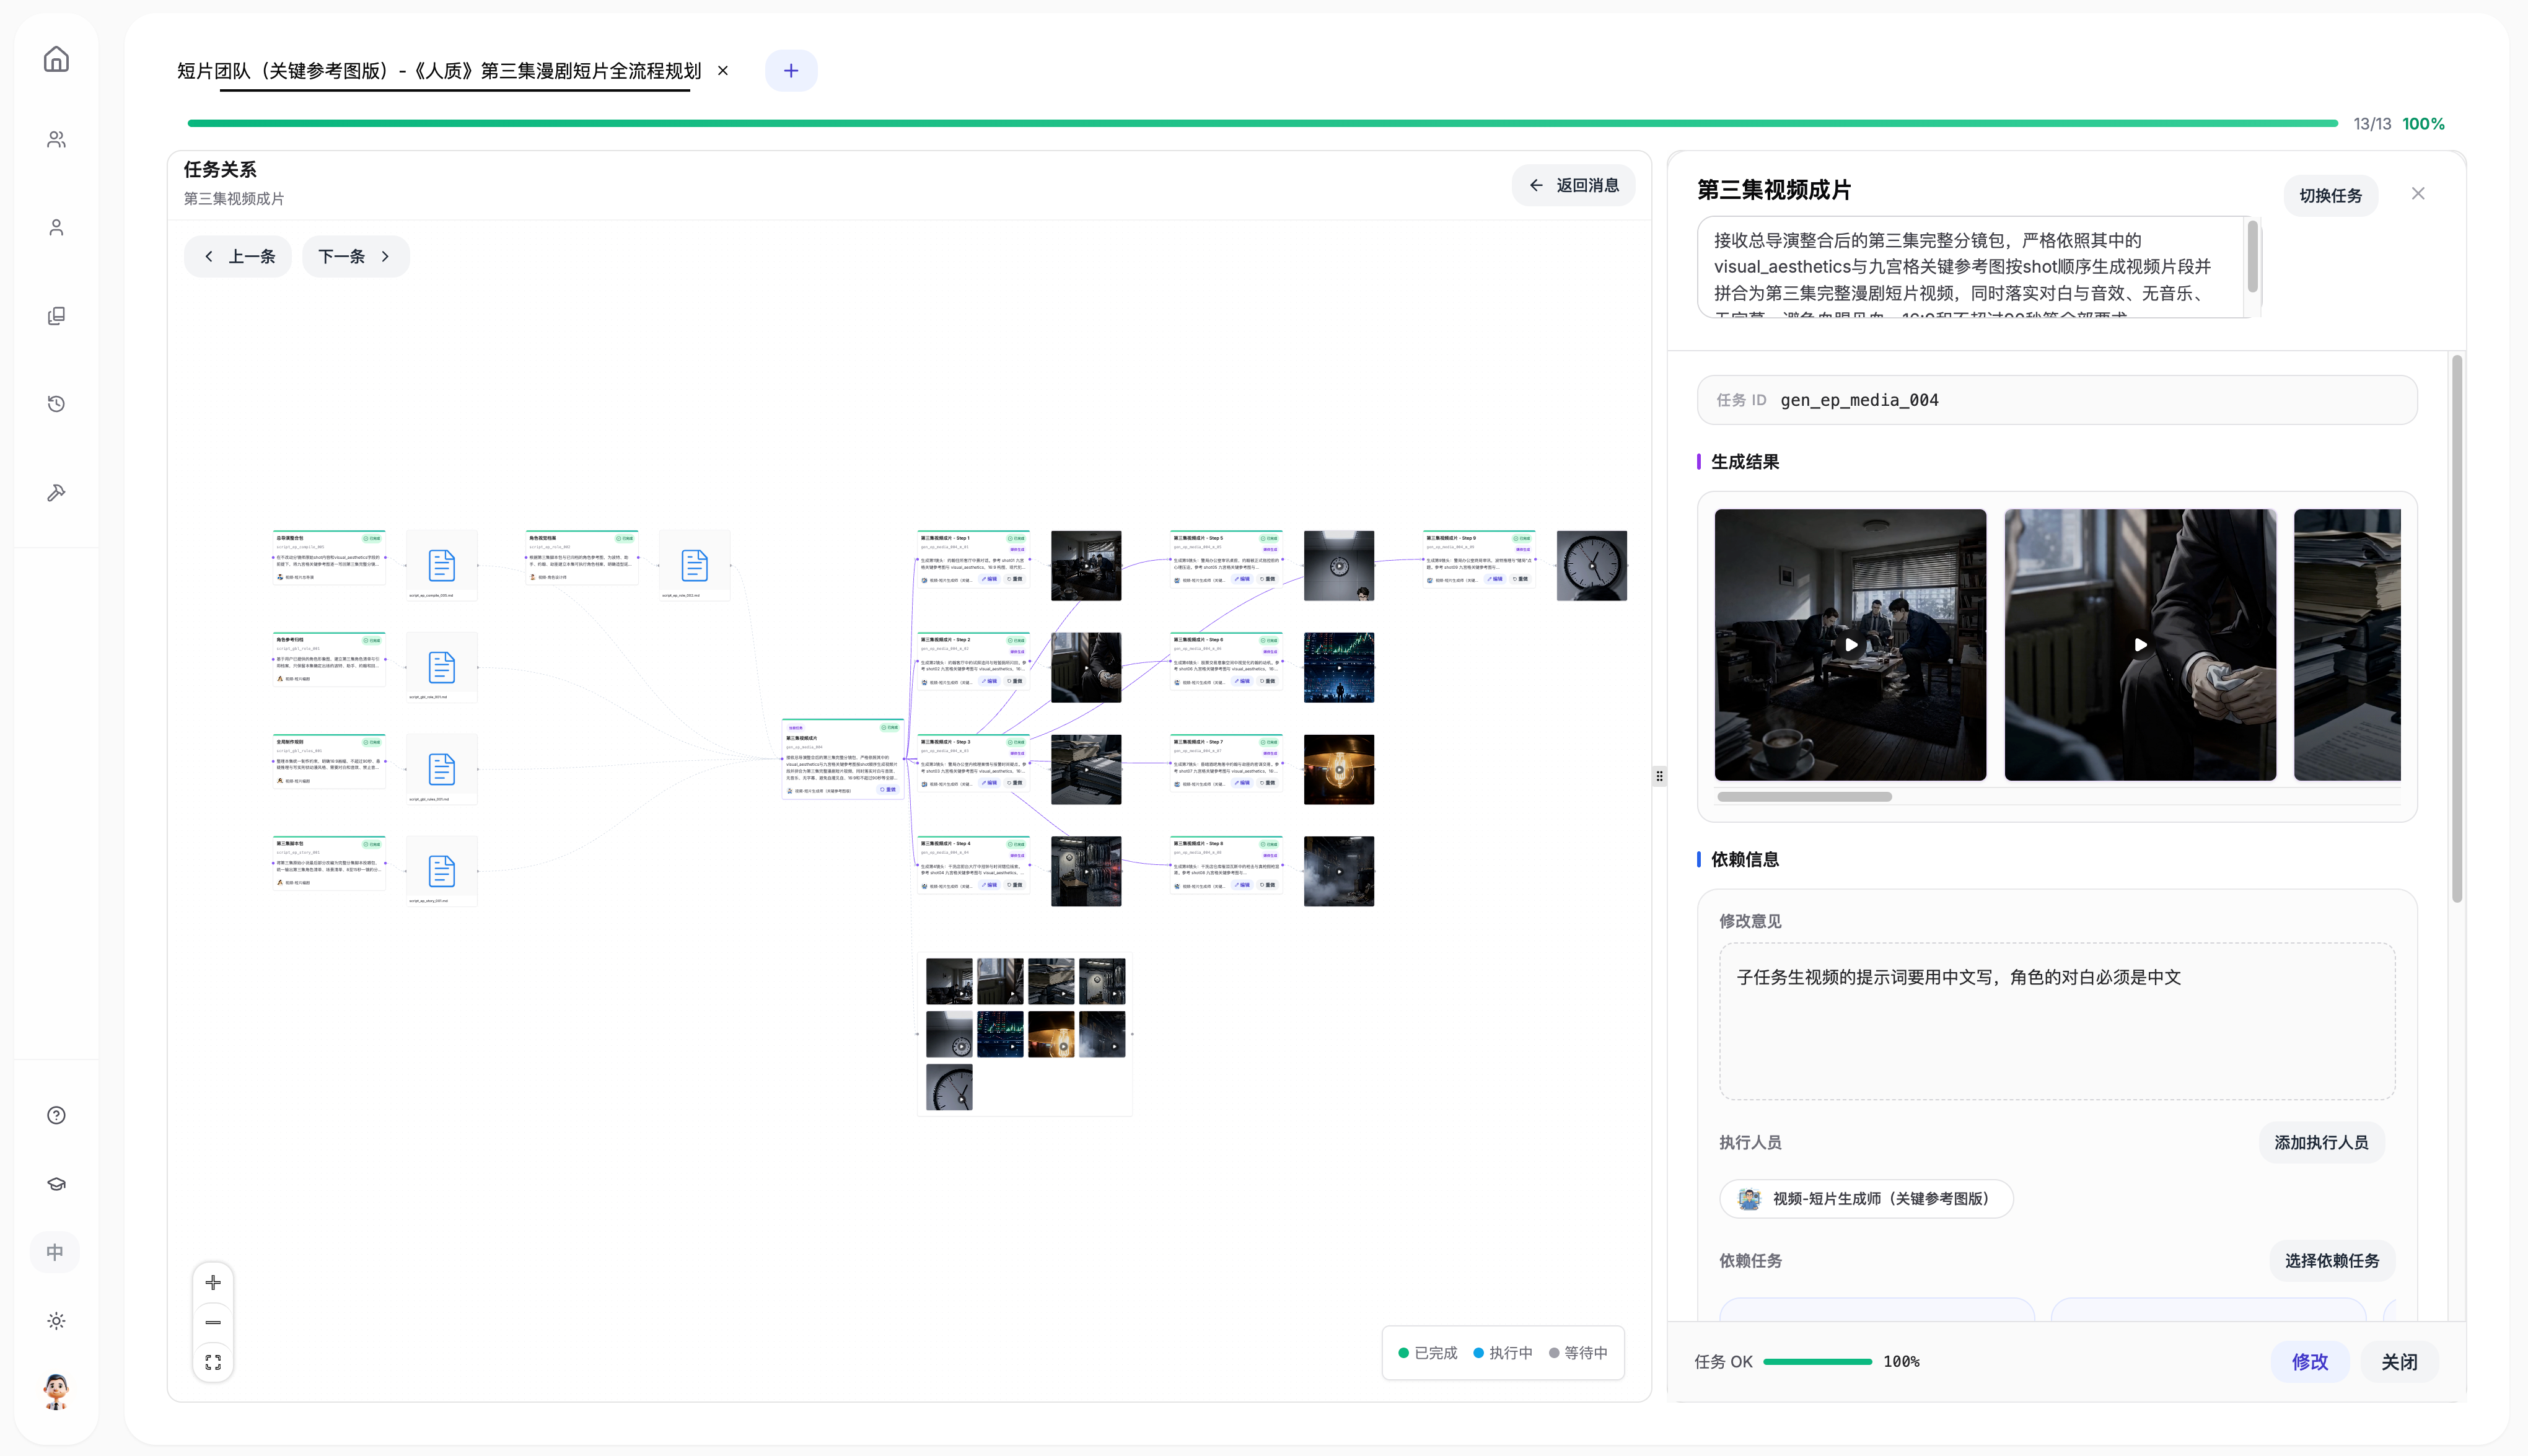Click the 已完成 legend entry
2528x1456 pixels.
click(1428, 1353)
